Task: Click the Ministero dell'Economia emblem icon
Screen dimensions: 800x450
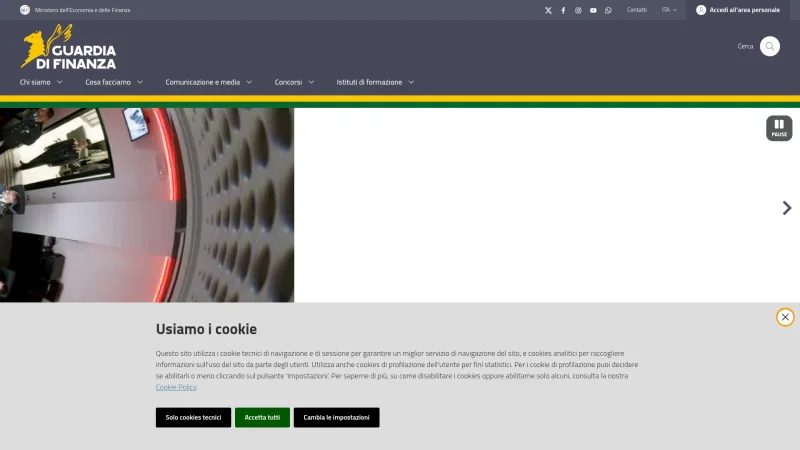Action: click(24, 10)
